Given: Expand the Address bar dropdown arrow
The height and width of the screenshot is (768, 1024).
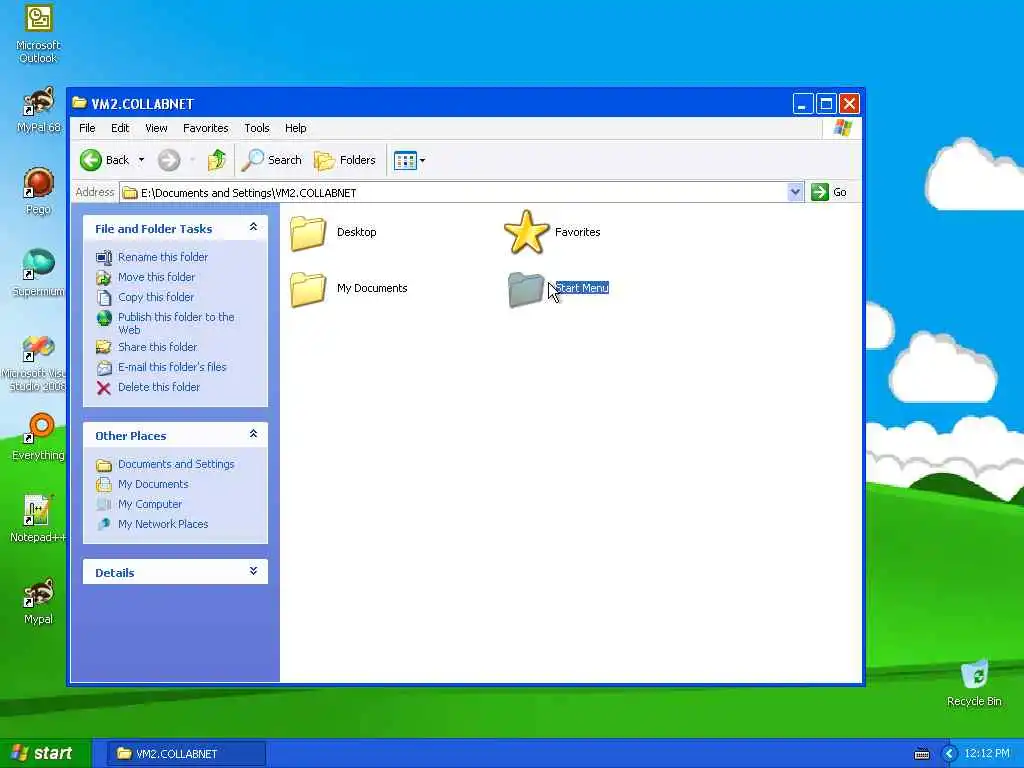Looking at the screenshot, I should (x=795, y=192).
